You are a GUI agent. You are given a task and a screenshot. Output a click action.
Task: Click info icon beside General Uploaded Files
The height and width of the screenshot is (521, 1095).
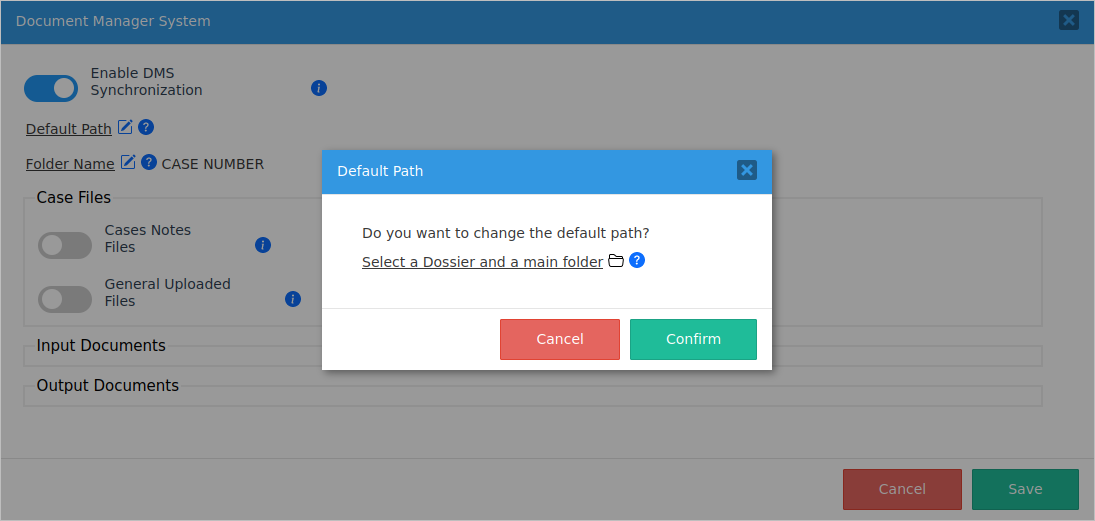(x=293, y=299)
